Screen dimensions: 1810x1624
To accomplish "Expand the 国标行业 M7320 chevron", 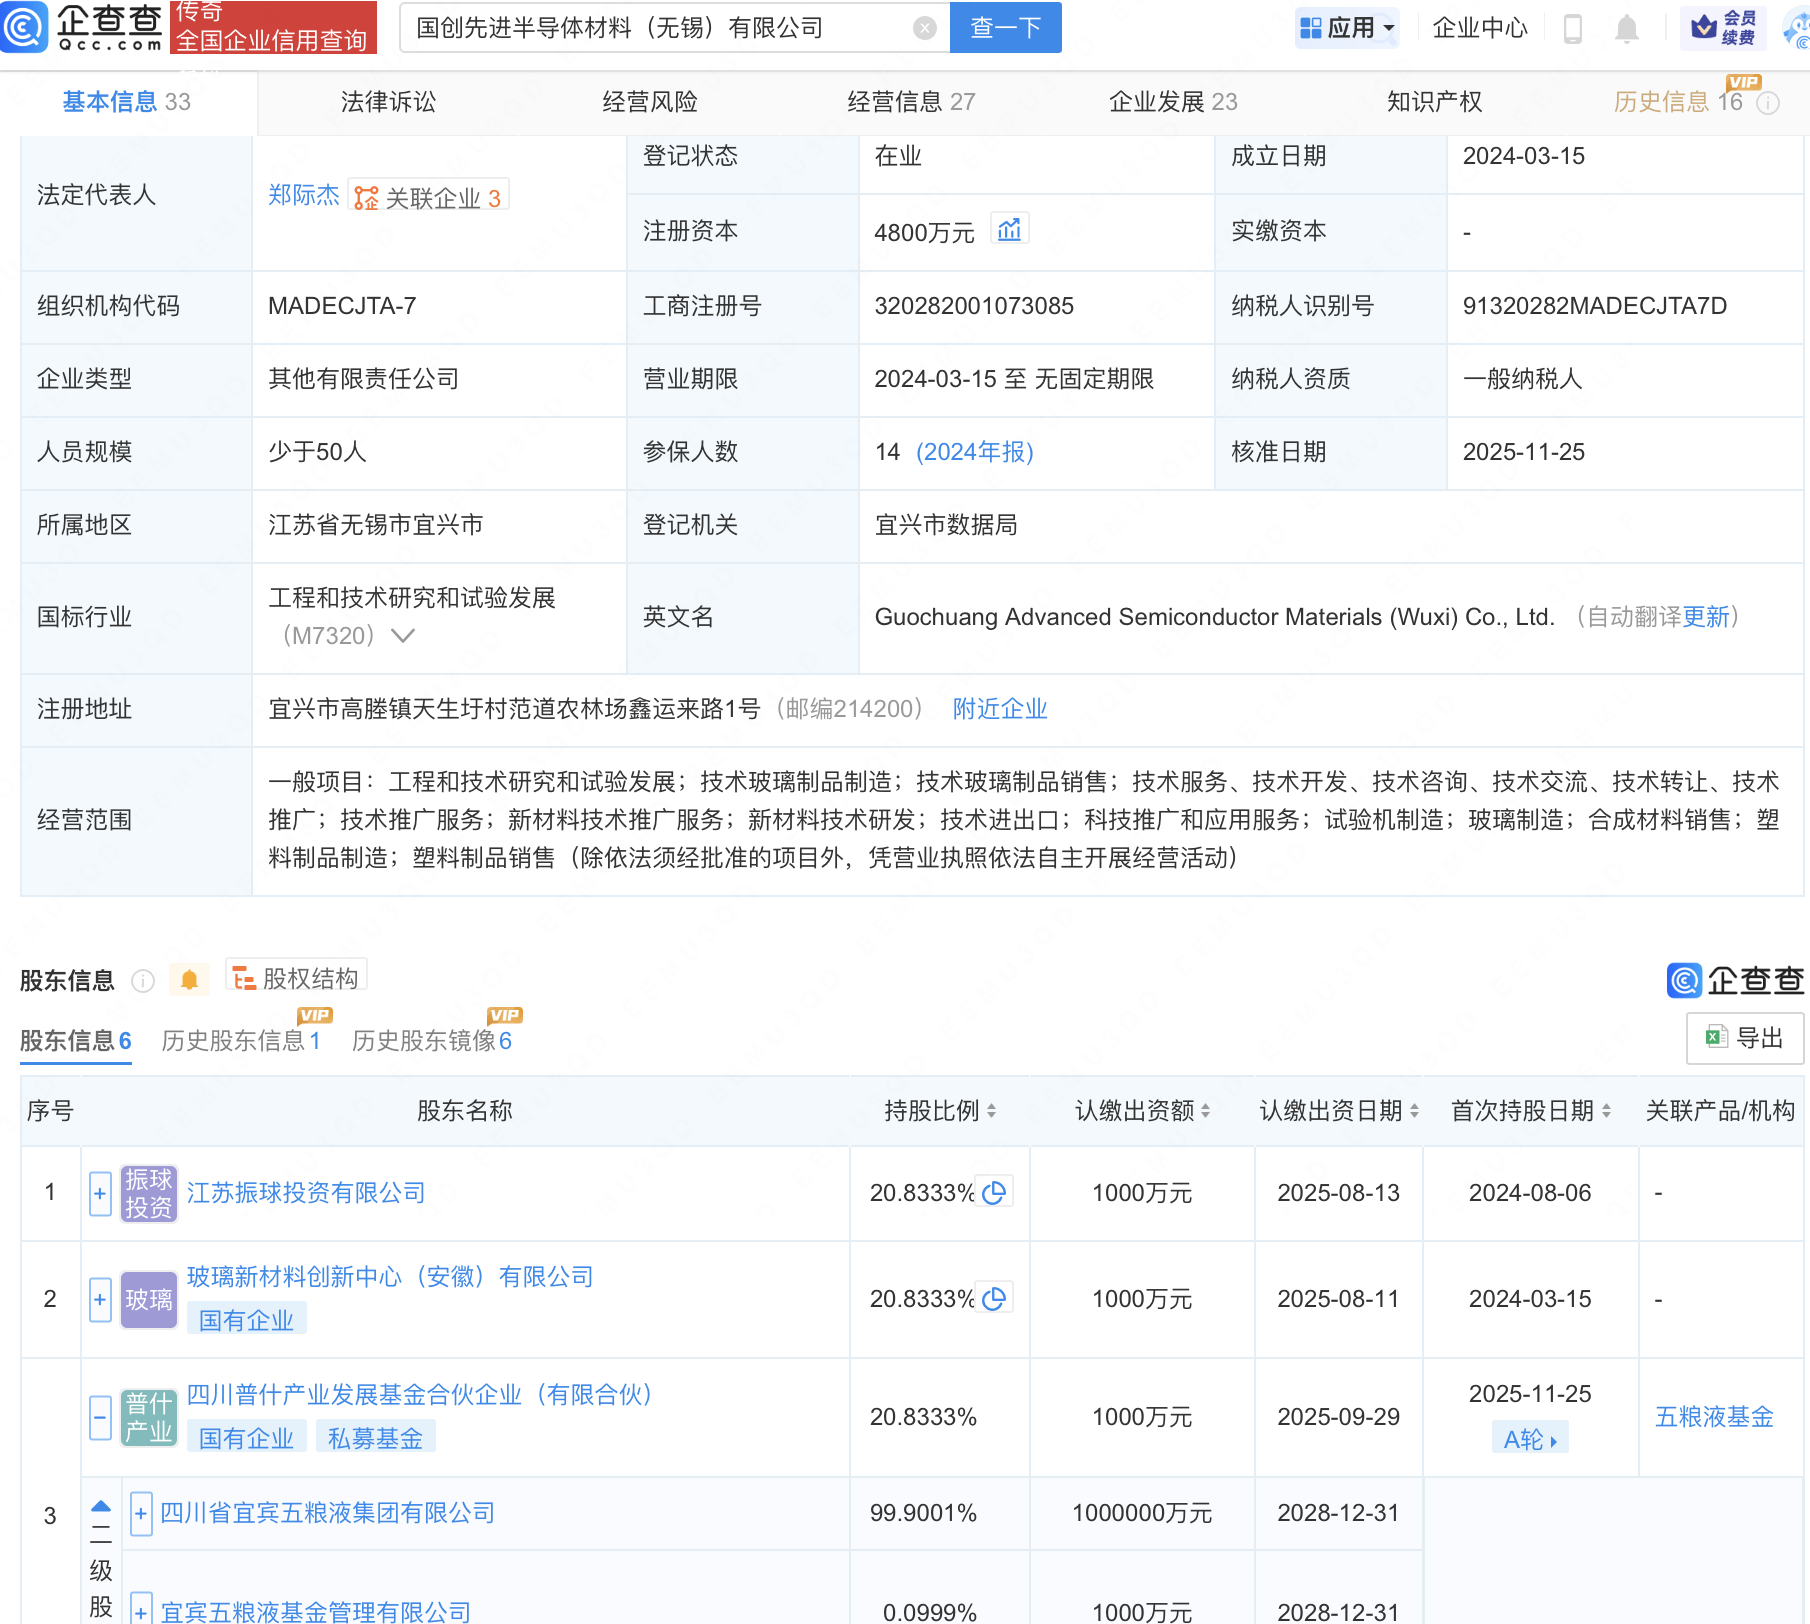I will coord(402,636).
